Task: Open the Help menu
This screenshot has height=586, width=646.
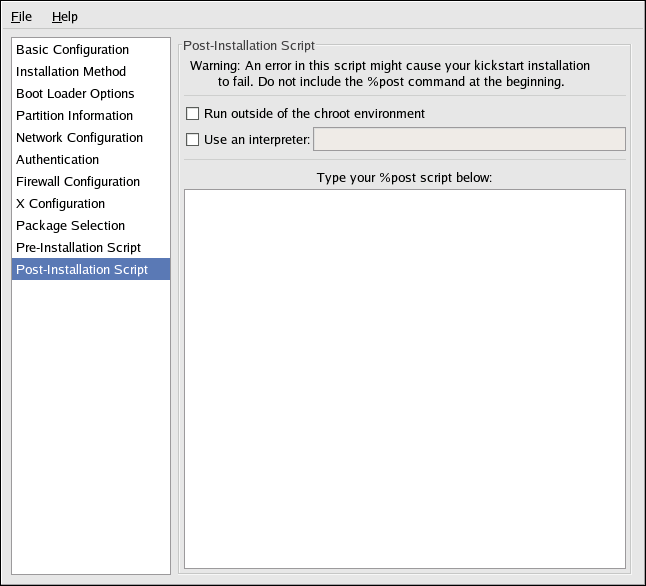Action: click(x=64, y=16)
